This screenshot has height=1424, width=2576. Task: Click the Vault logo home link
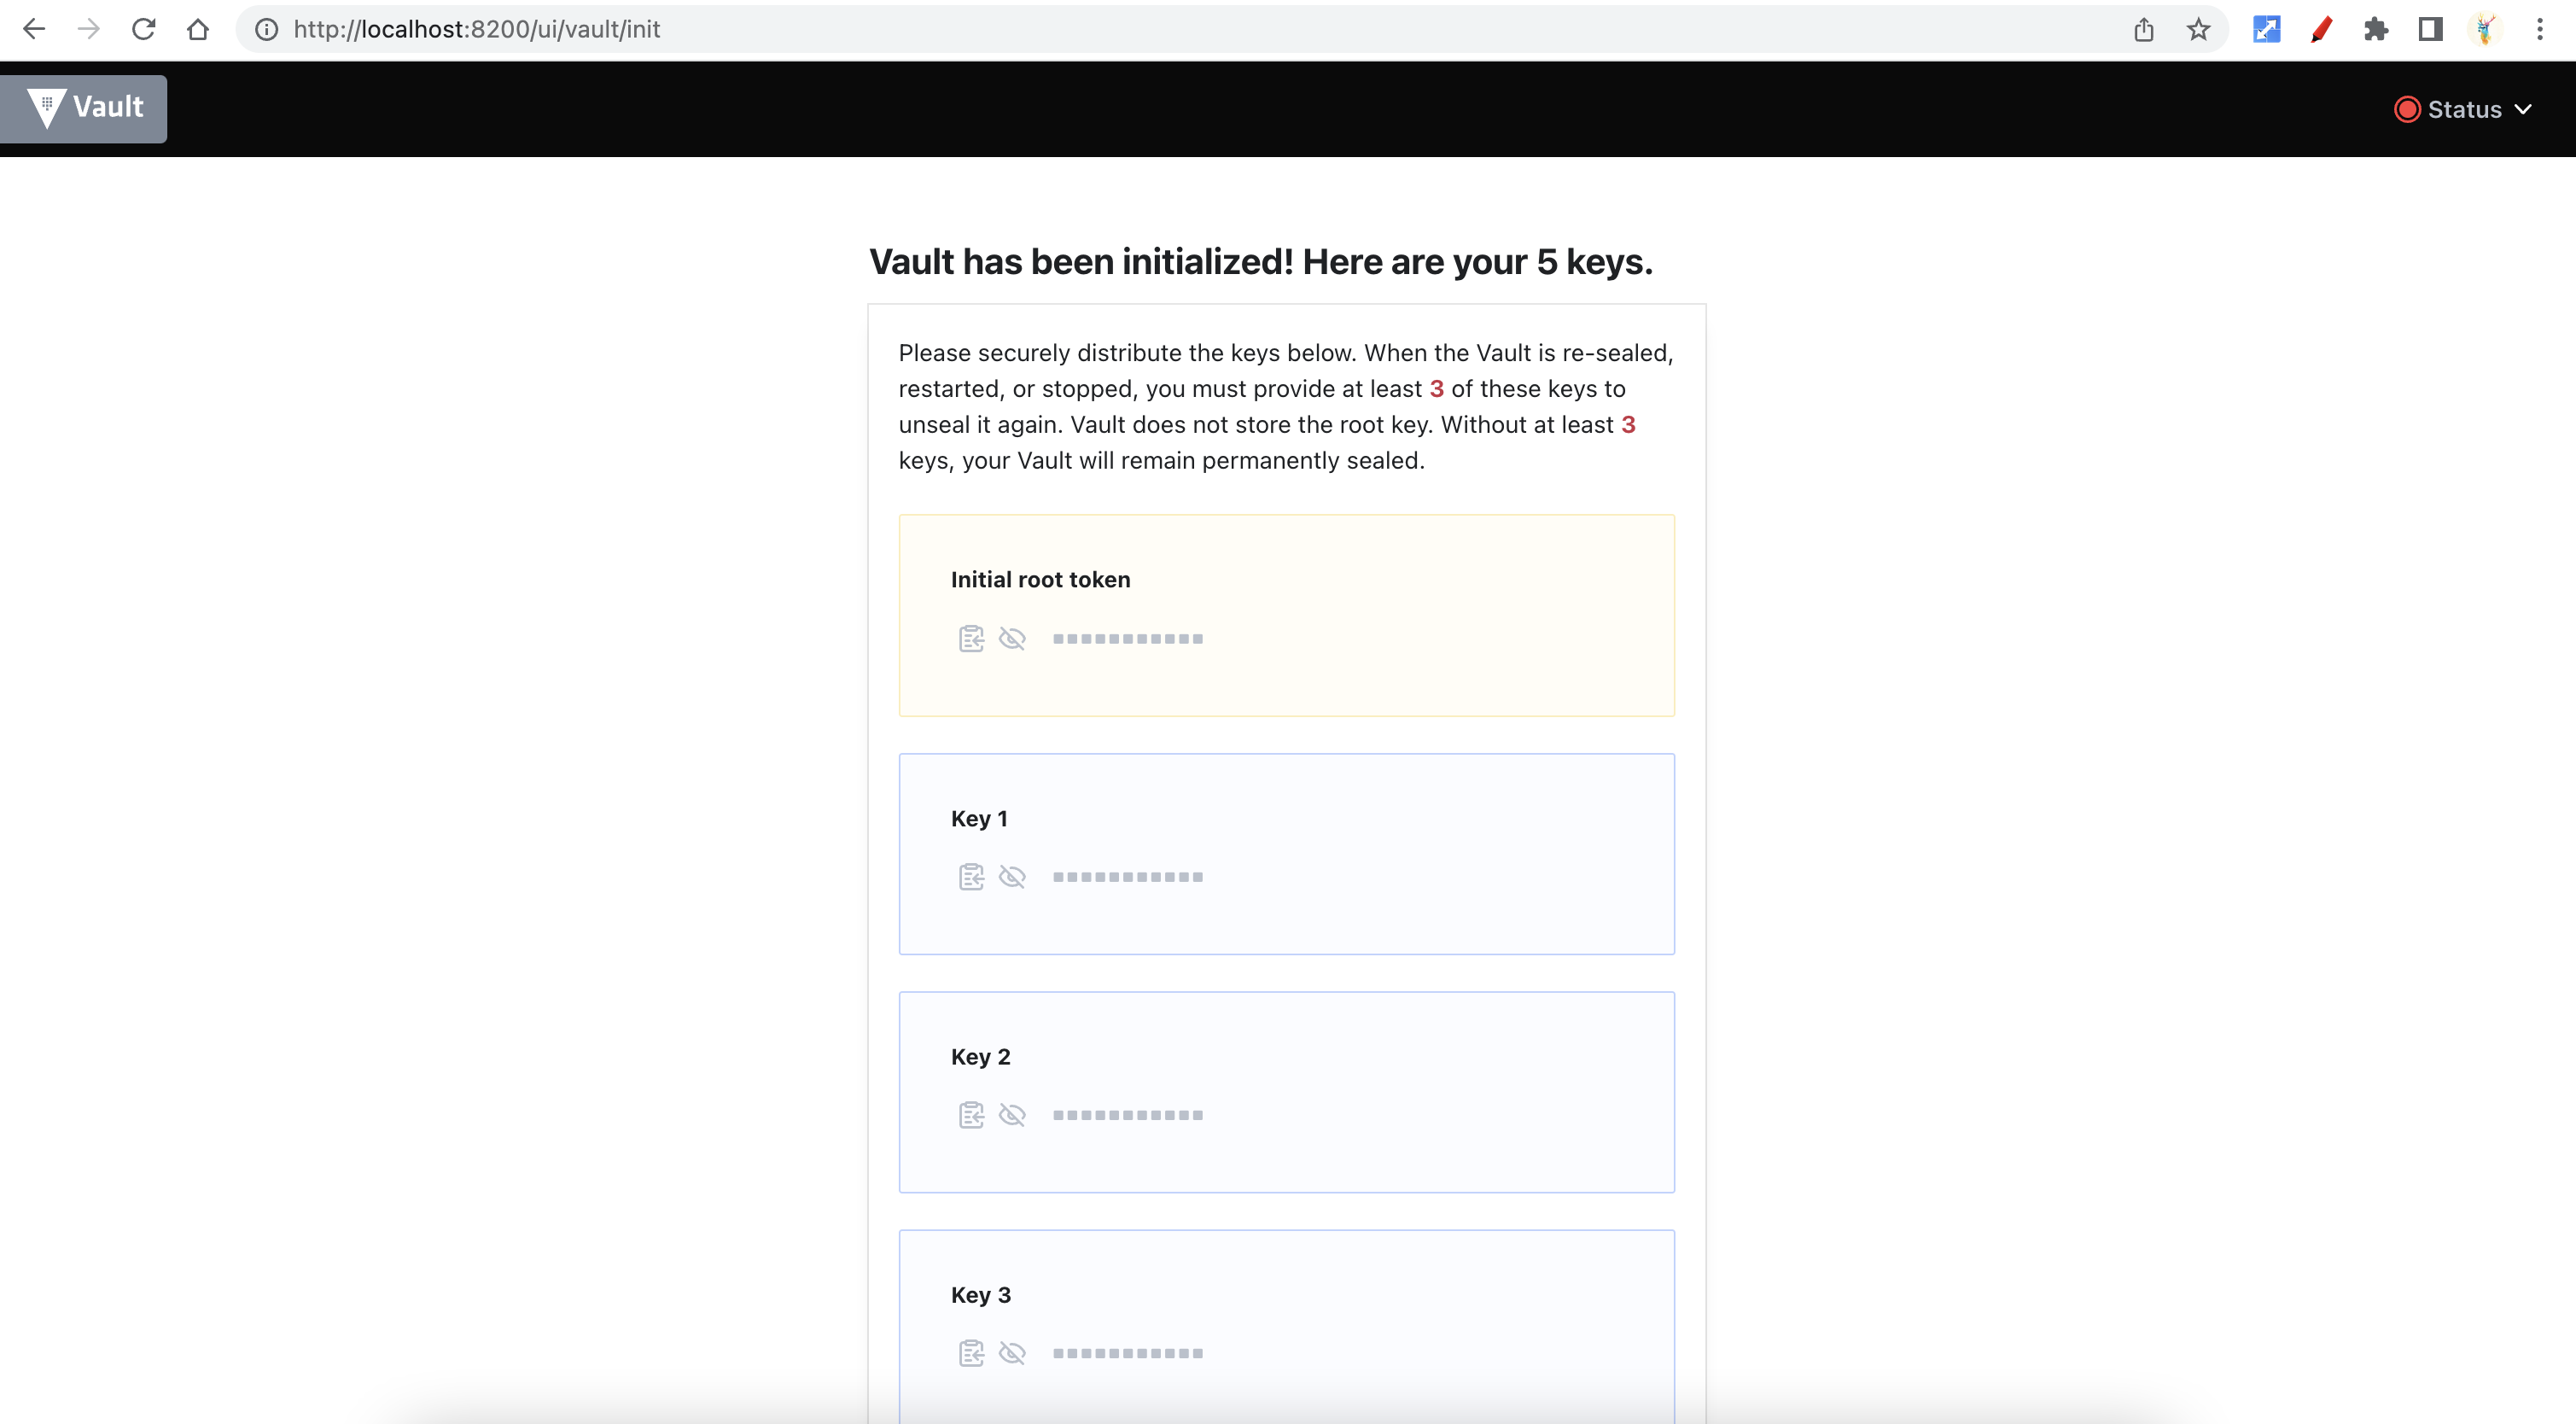click(84, 108)
